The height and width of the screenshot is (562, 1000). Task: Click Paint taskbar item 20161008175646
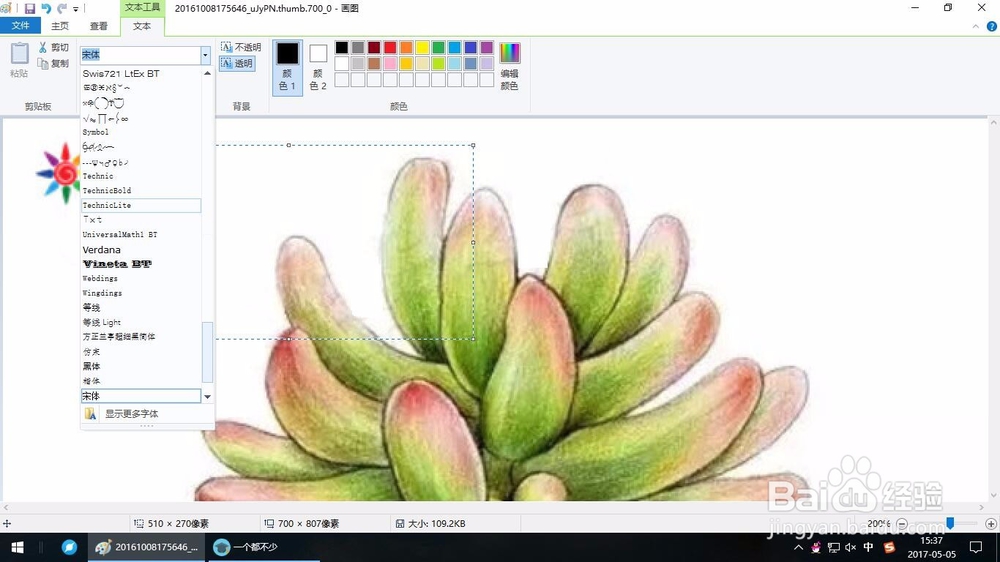coord(147,547)
